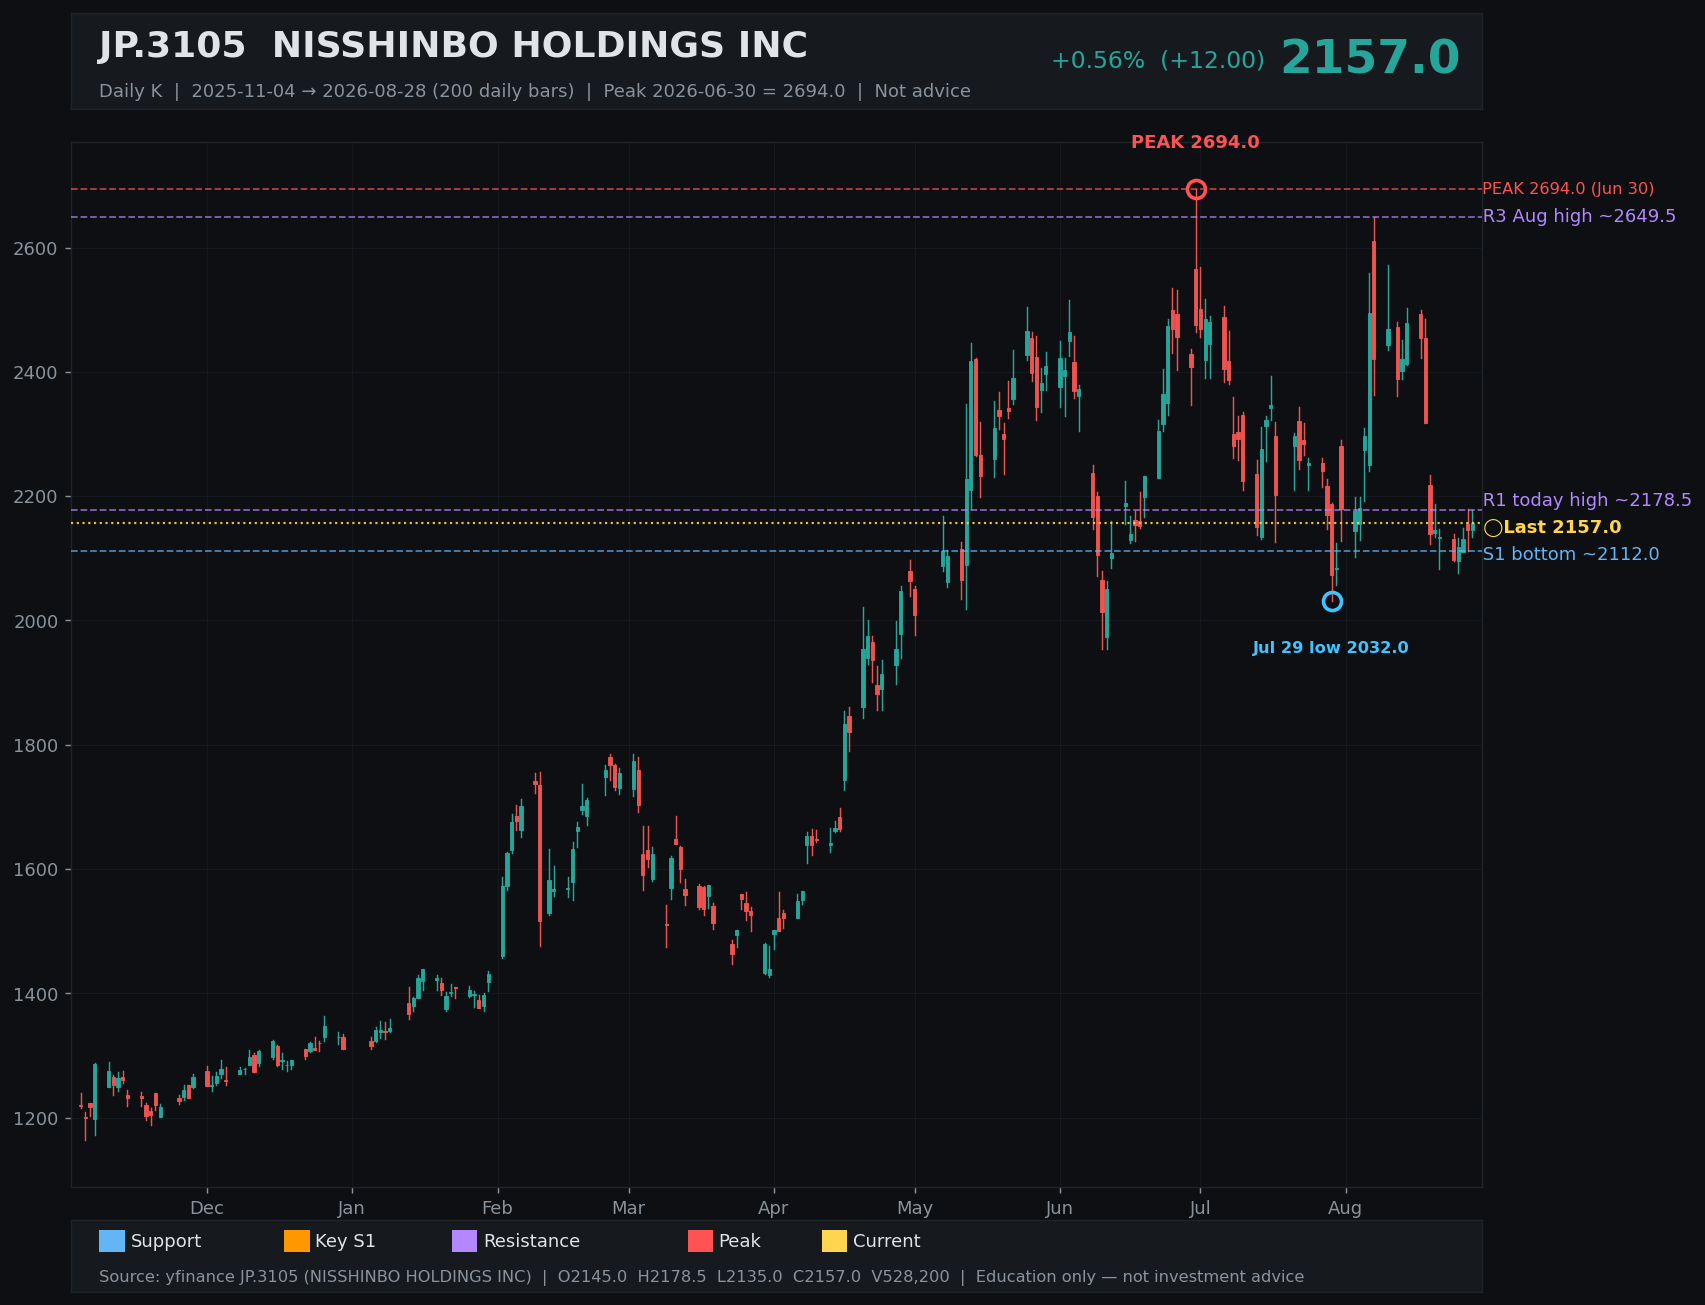Click the 2200 y-axis tick label
Viewport: 1705px width, 1305px height.
click(37, 497)
